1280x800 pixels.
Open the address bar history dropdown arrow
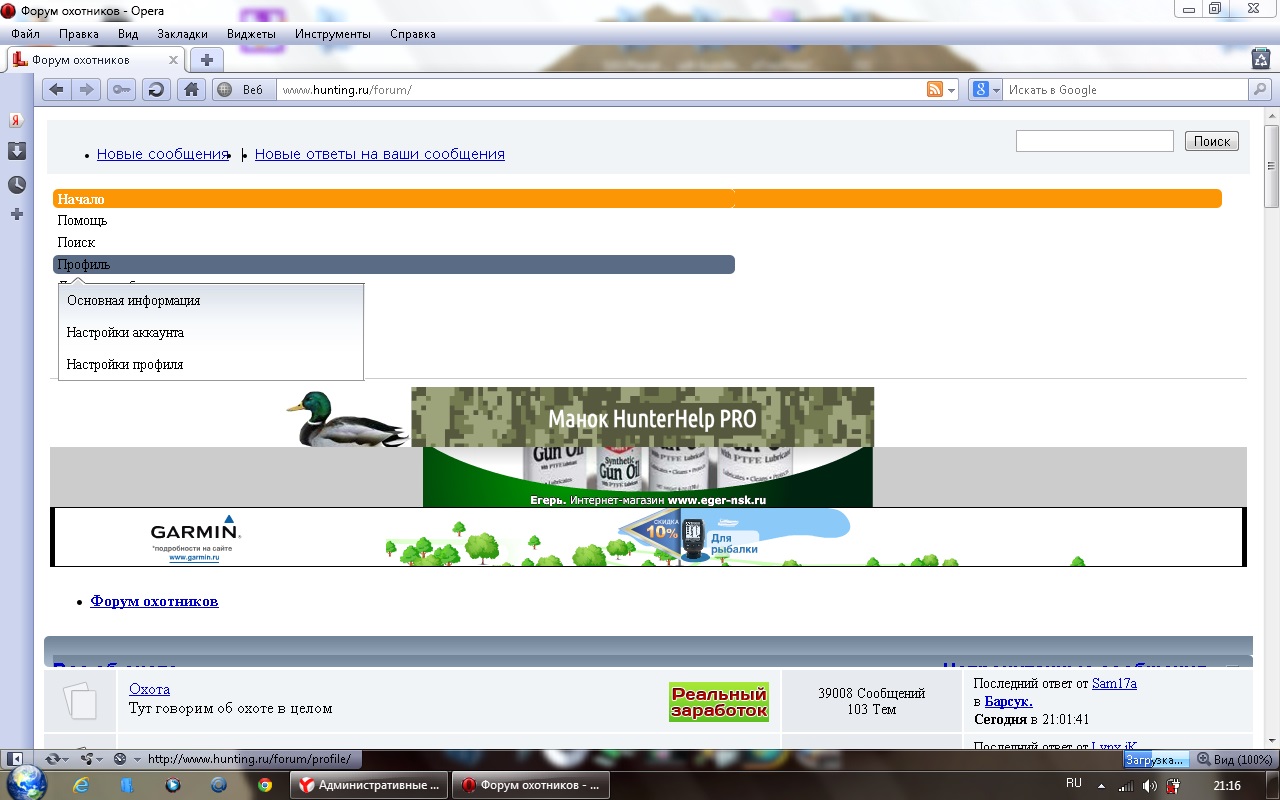pos(952,90)
